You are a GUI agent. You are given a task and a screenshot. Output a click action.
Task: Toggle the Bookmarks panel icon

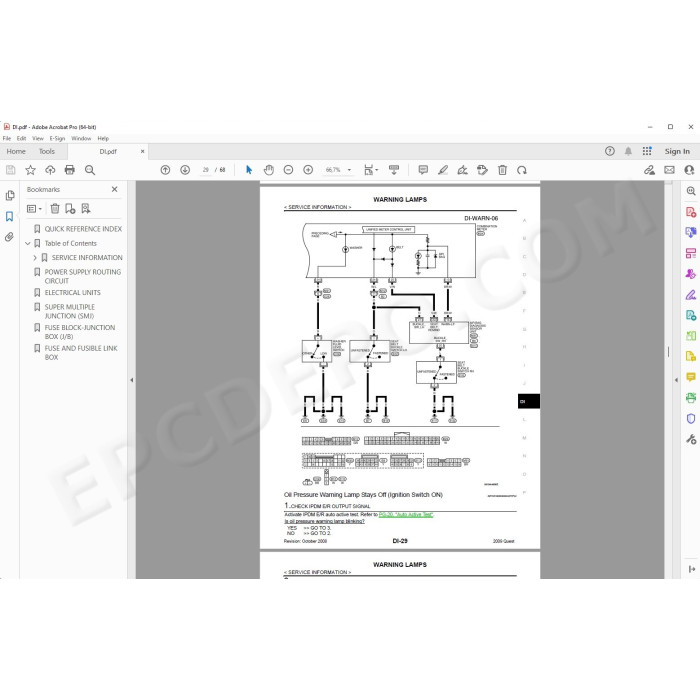click(x=9, y=217)
